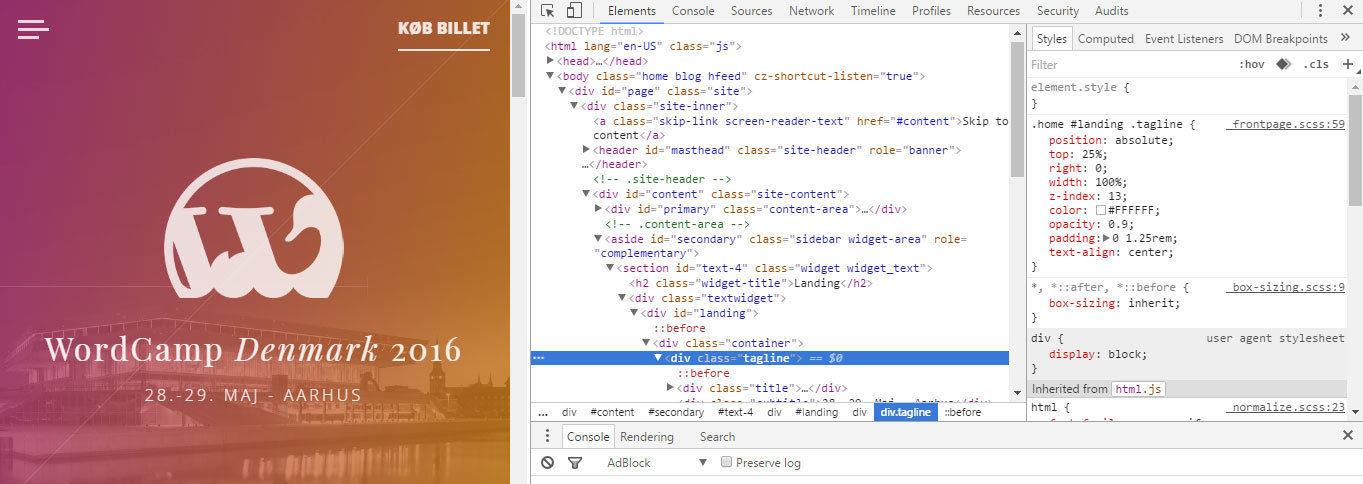Screen dimensions: 1363x484
Task: Switch to the Event Listeners sidebar tab
Action: tap(1184, 39)
